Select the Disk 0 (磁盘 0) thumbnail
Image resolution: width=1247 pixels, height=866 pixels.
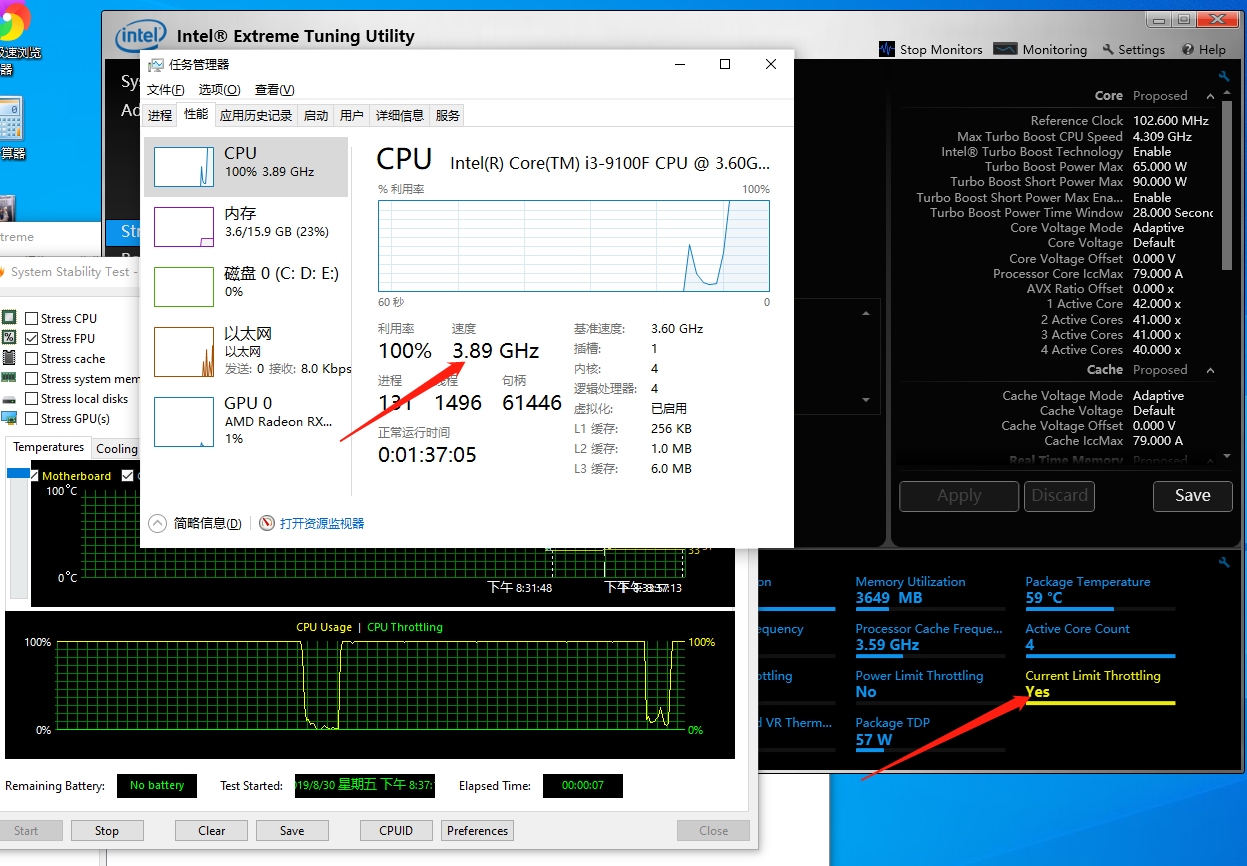pos(184,286)
